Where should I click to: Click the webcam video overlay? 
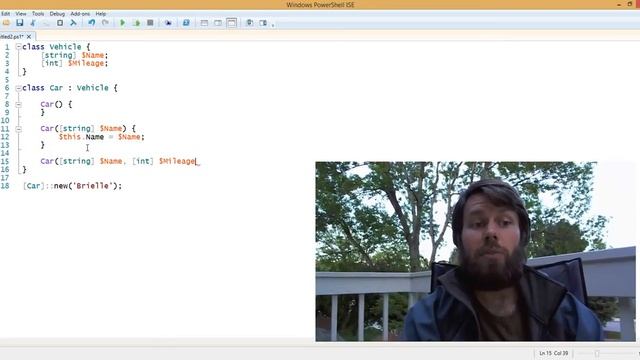point(476,251)
